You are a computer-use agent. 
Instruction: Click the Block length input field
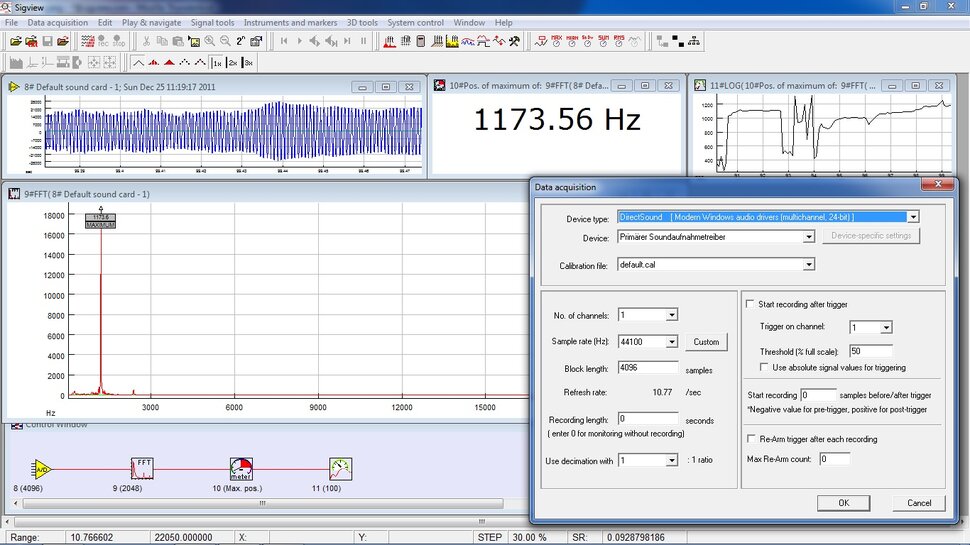click(x=648, y=367)
